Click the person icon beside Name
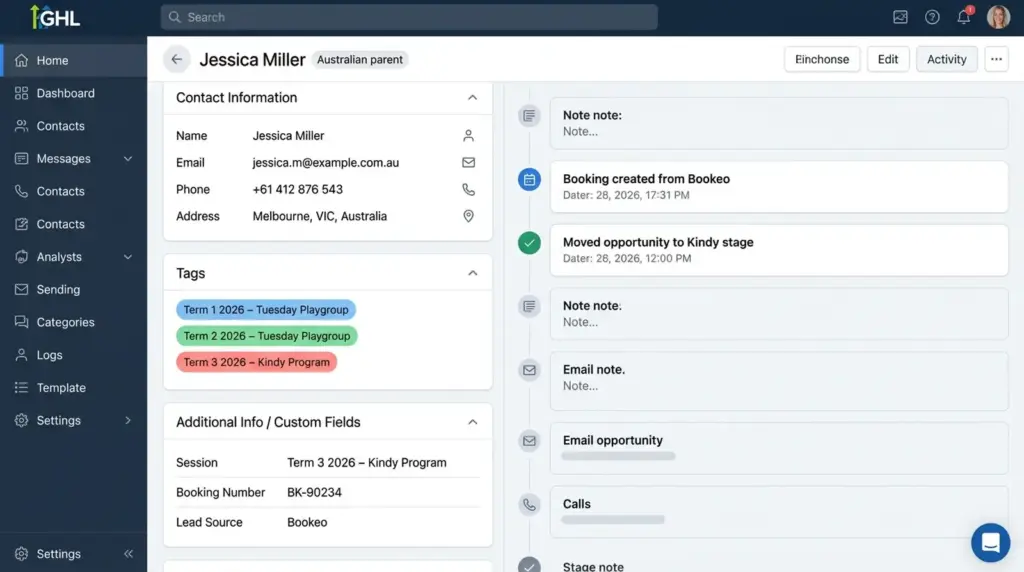 pos(468,136)
